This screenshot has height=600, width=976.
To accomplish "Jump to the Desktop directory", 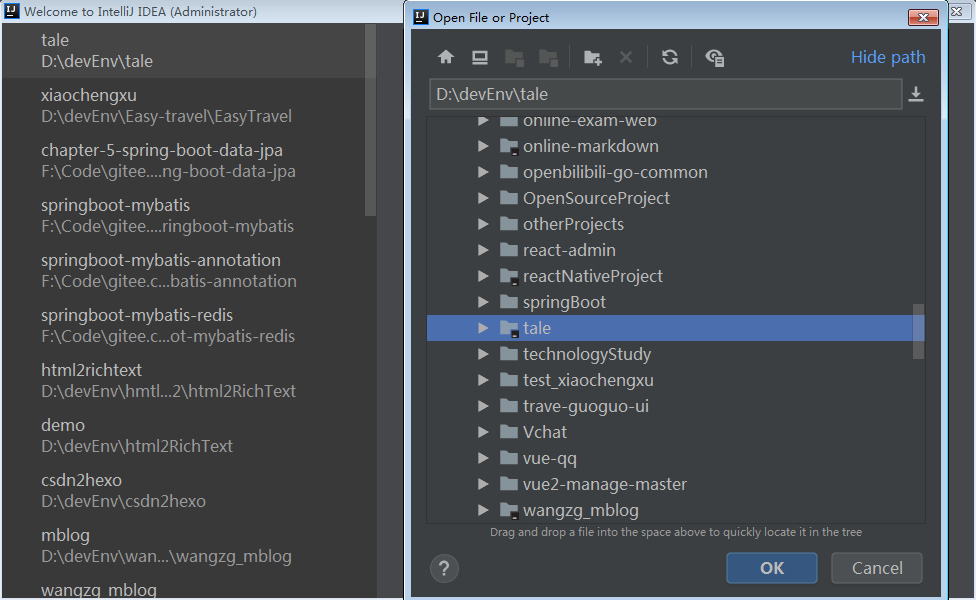I will 480,58.
